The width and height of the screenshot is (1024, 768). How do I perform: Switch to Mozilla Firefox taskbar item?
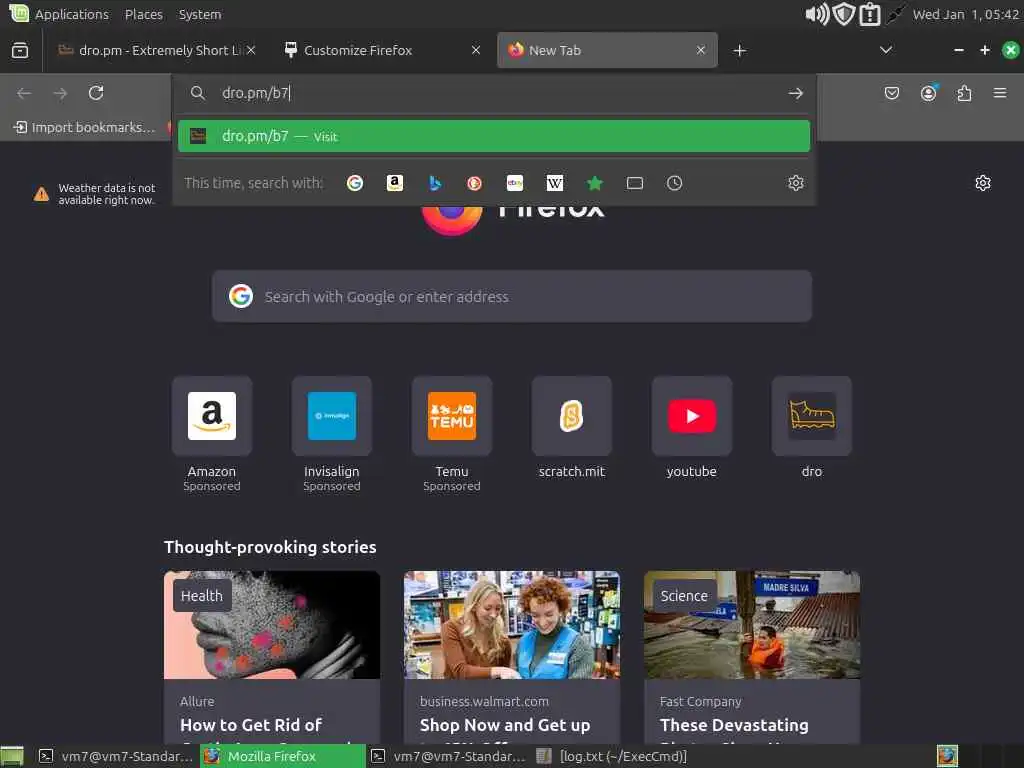tap(282, 756)
